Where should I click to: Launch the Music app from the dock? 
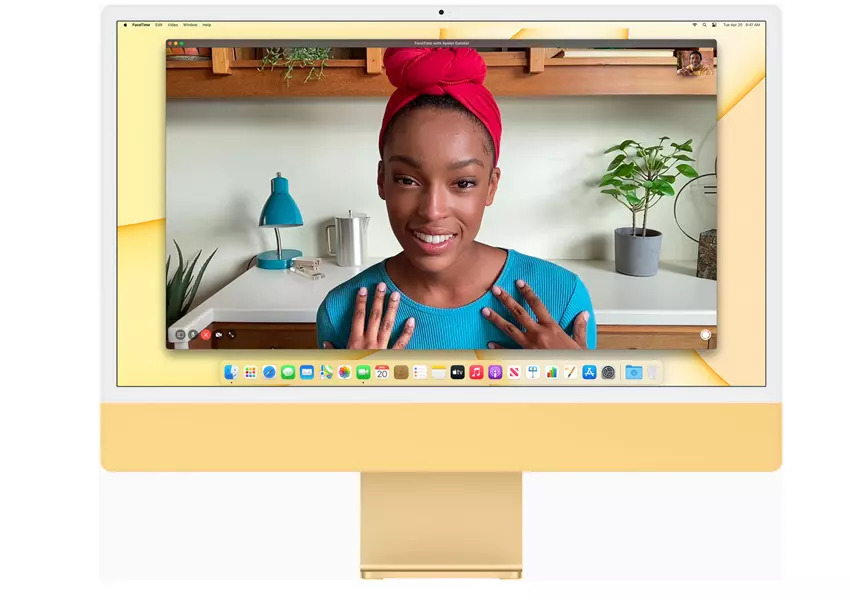[x=476, y=372]
